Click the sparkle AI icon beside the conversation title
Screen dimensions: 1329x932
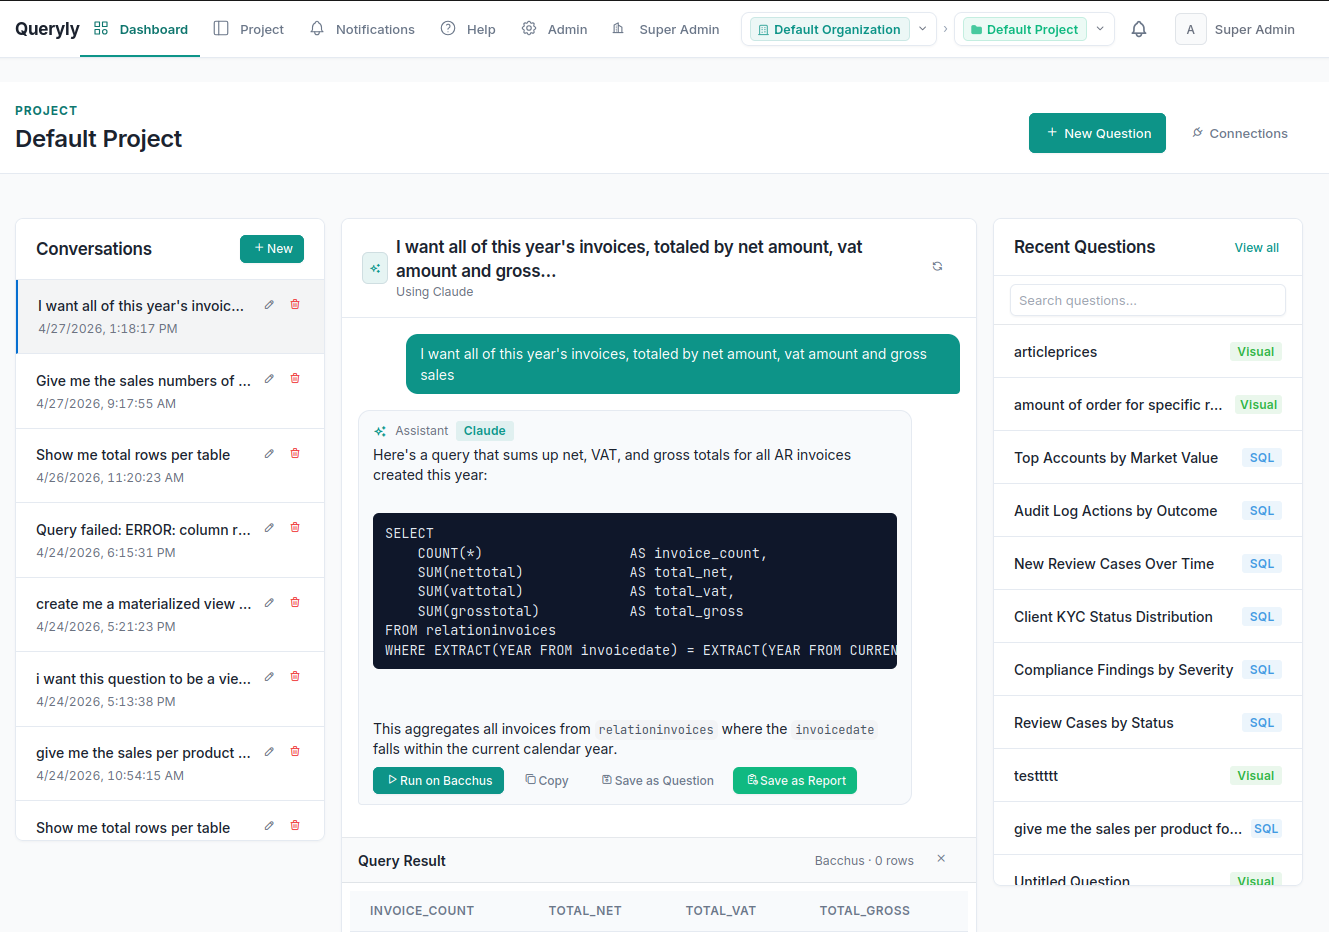[375, 268]
